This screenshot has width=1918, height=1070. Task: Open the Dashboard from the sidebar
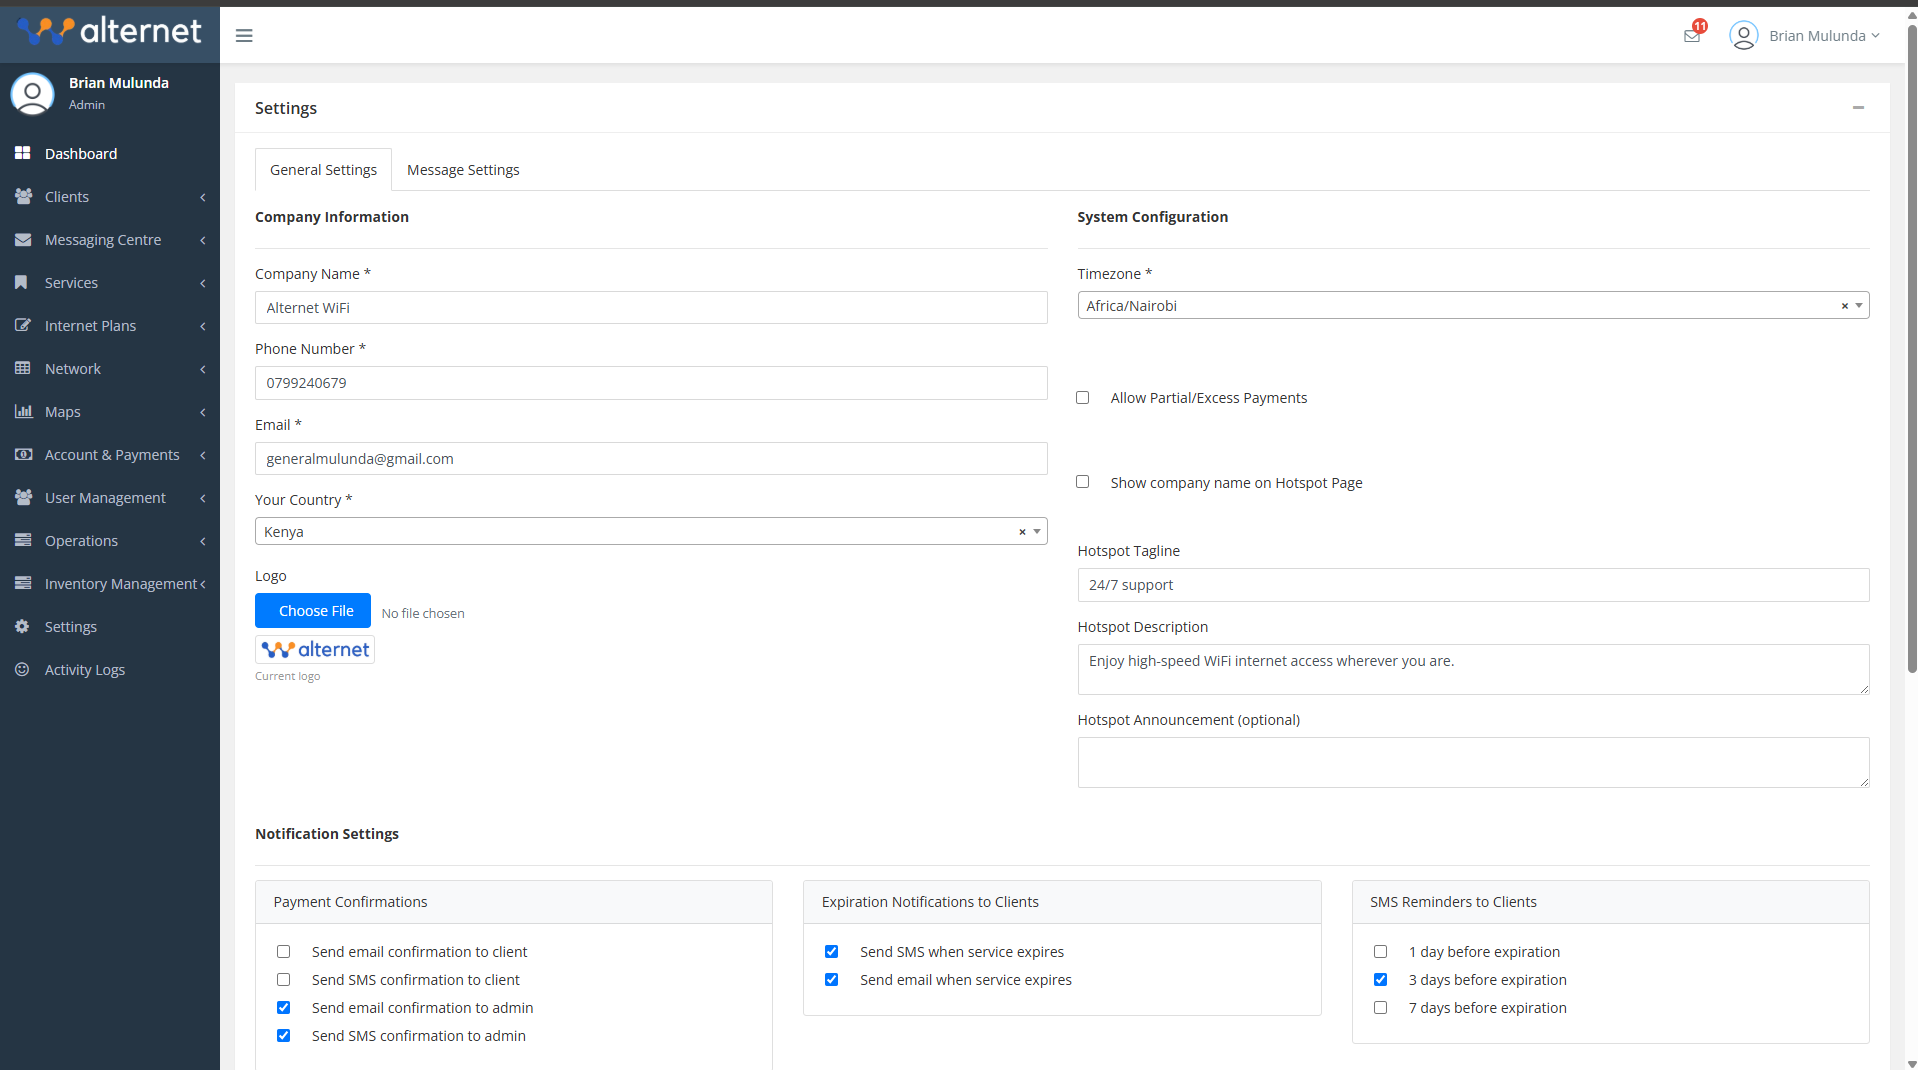coord(80,153)
